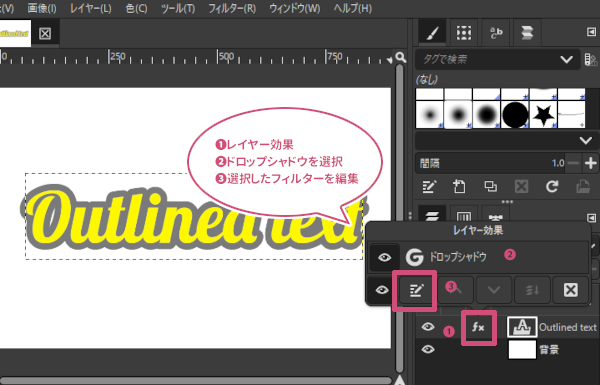
Task: Click the Outlined text layer thumbnail
Action: click(522, 327)
